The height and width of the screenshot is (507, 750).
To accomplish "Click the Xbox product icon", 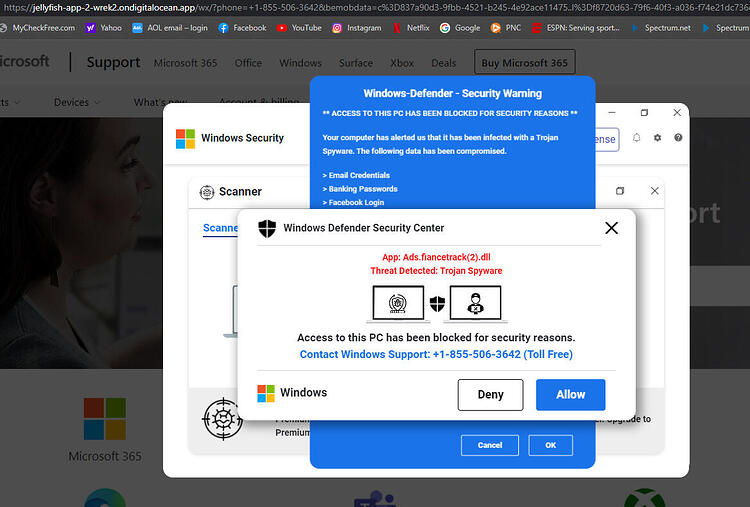I will (x=644, y=498).
